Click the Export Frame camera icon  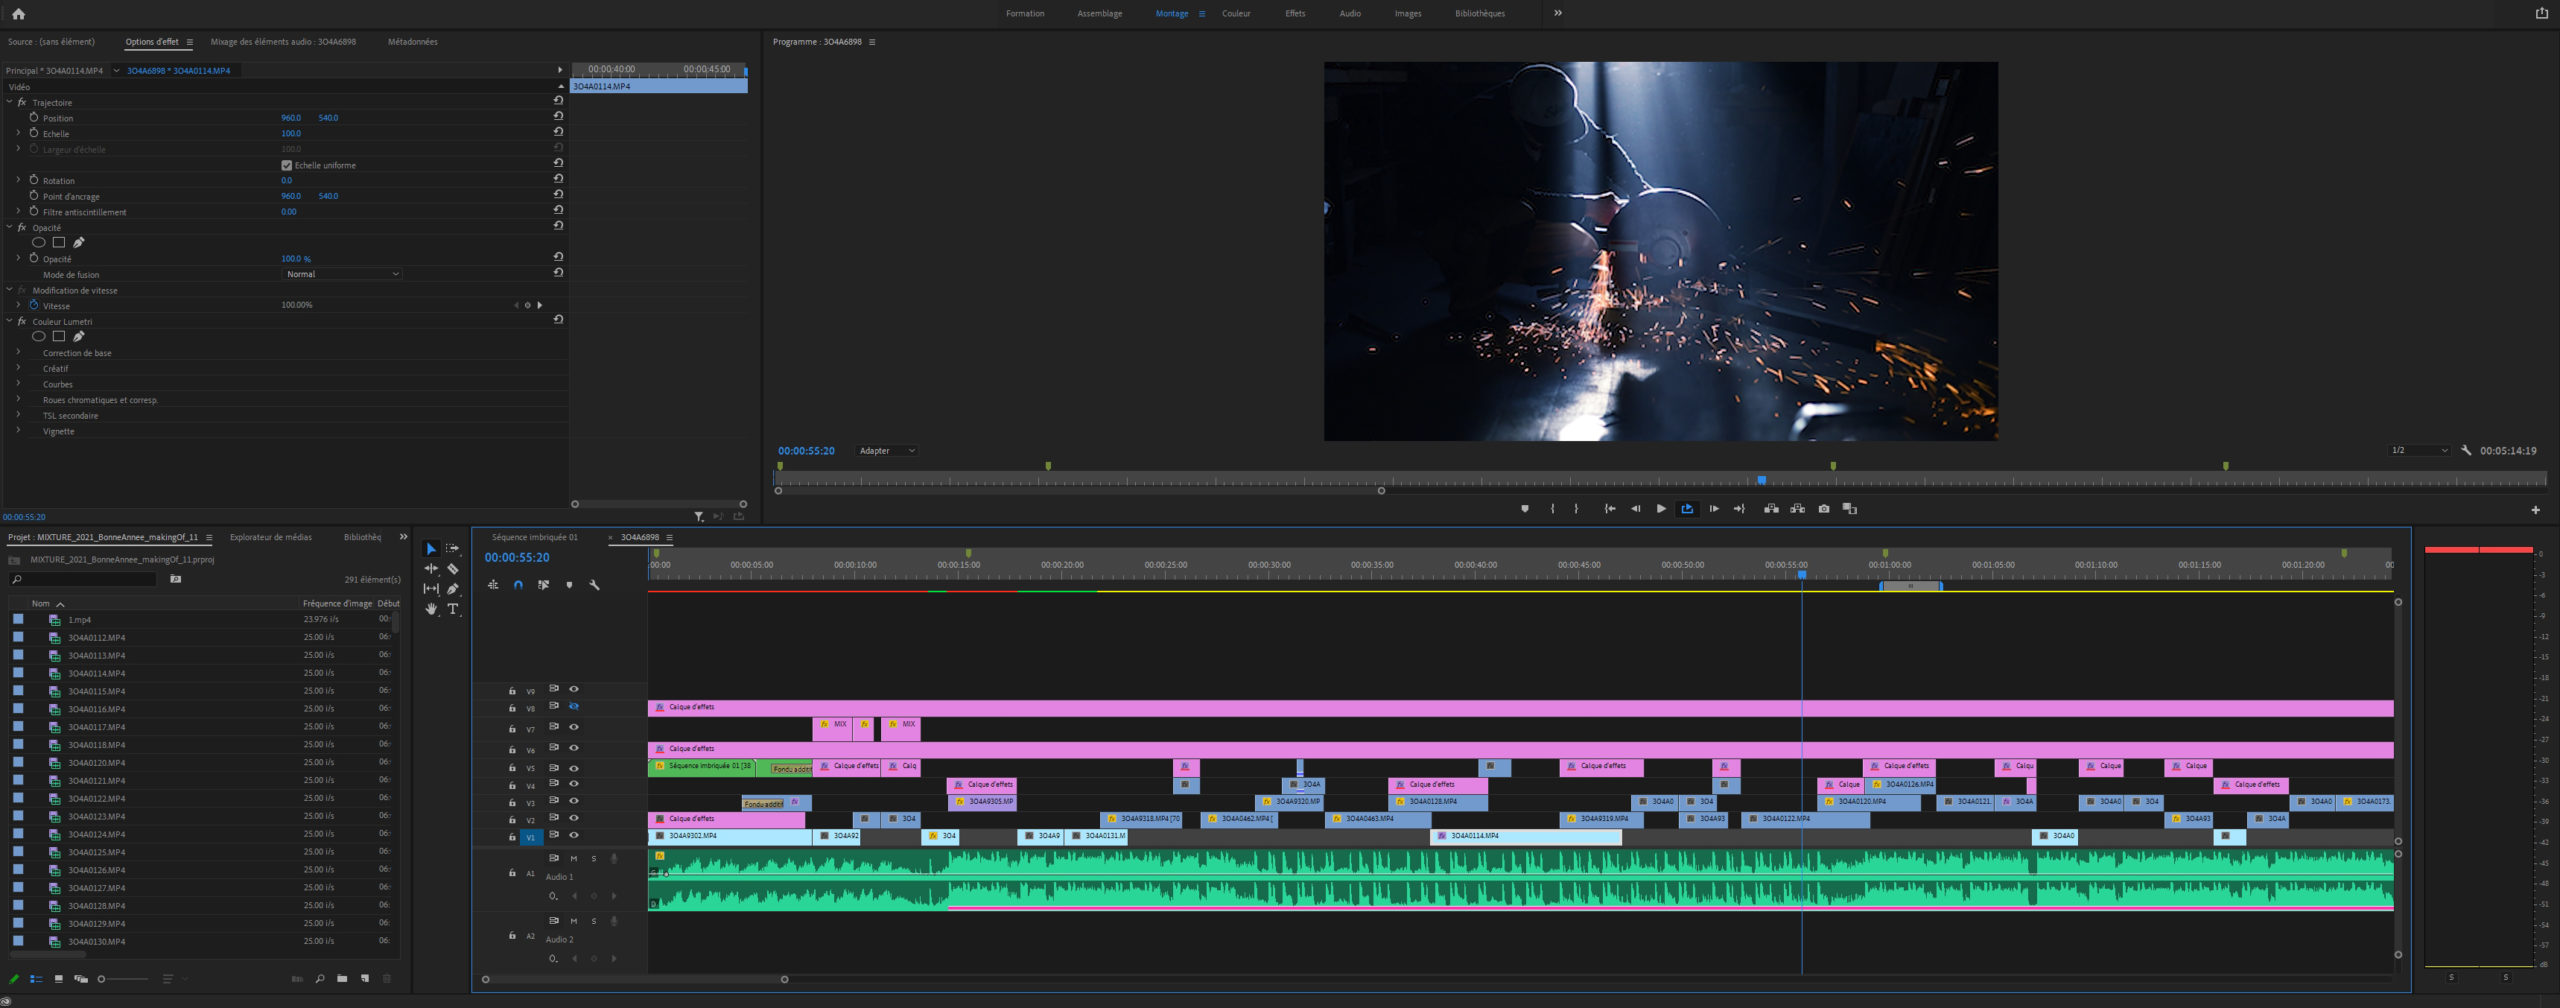1824,509
